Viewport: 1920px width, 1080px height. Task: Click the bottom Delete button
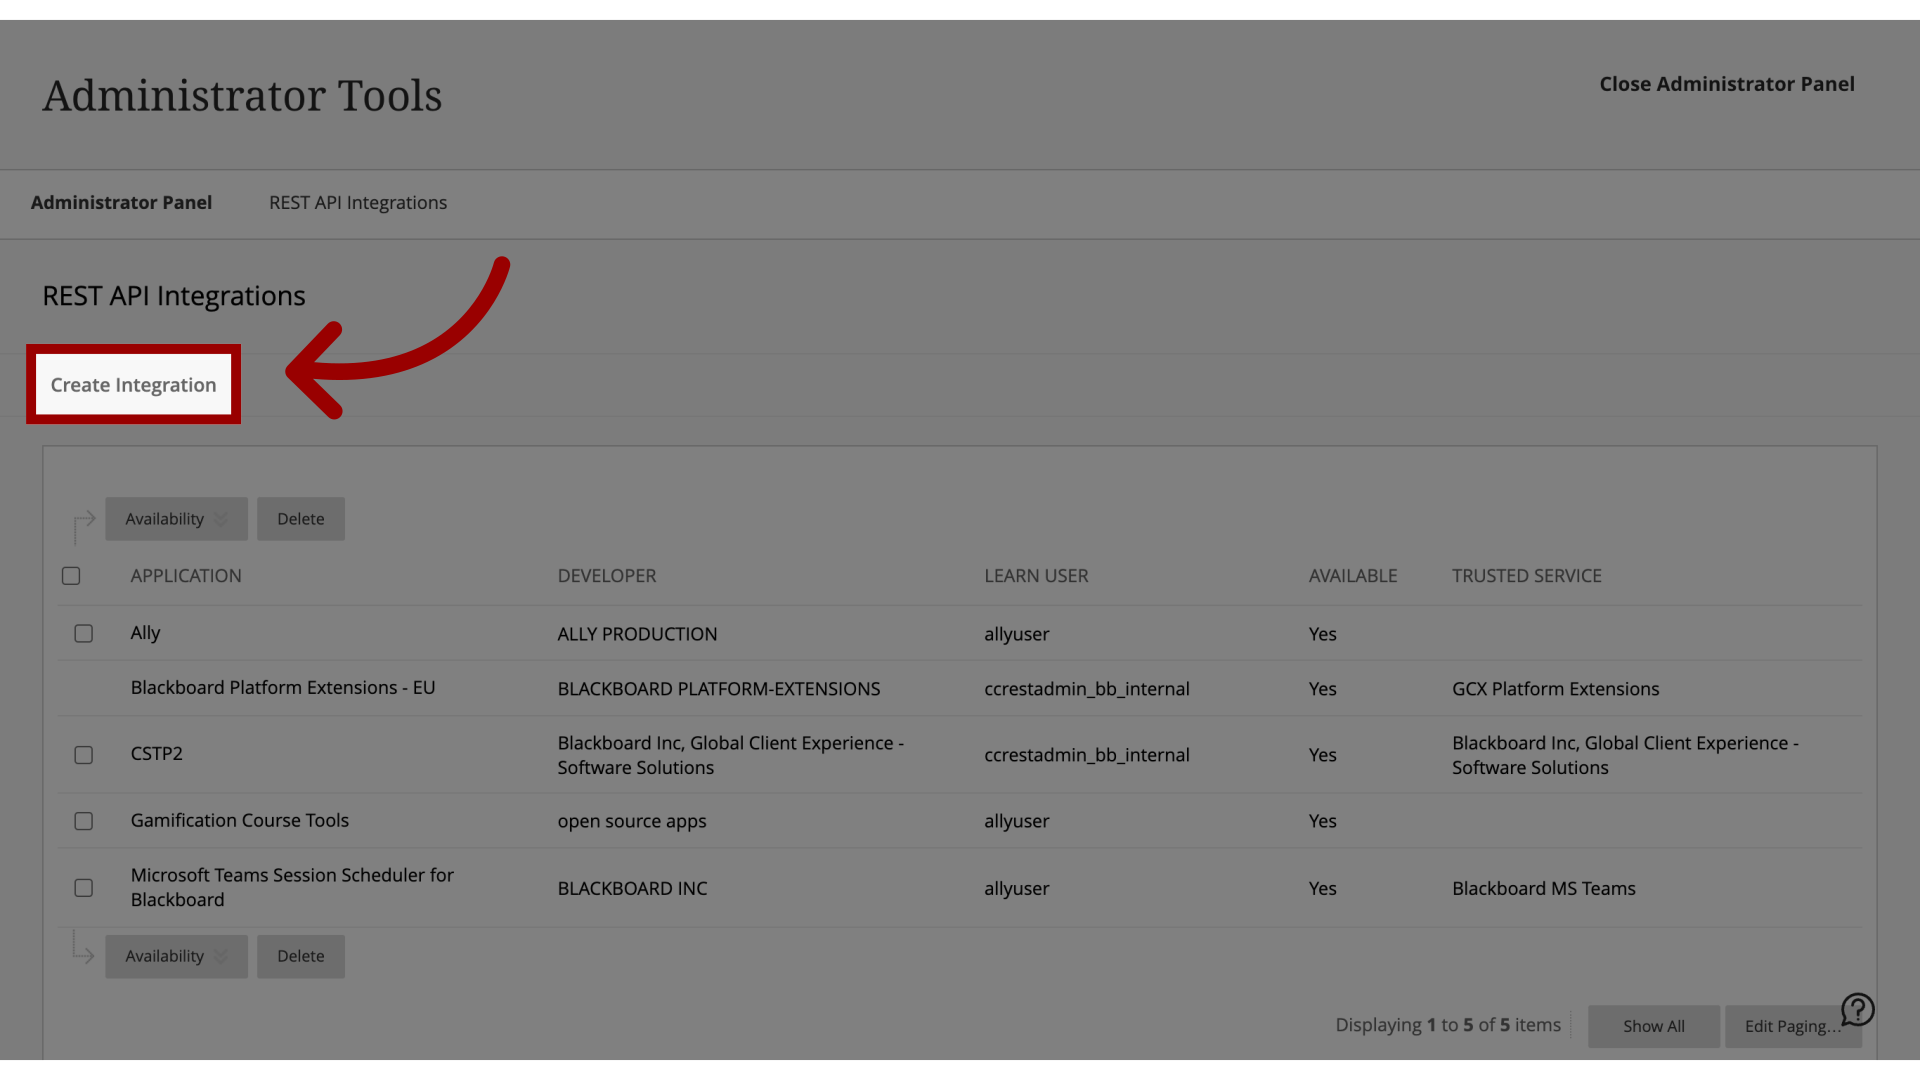(301, 956)
